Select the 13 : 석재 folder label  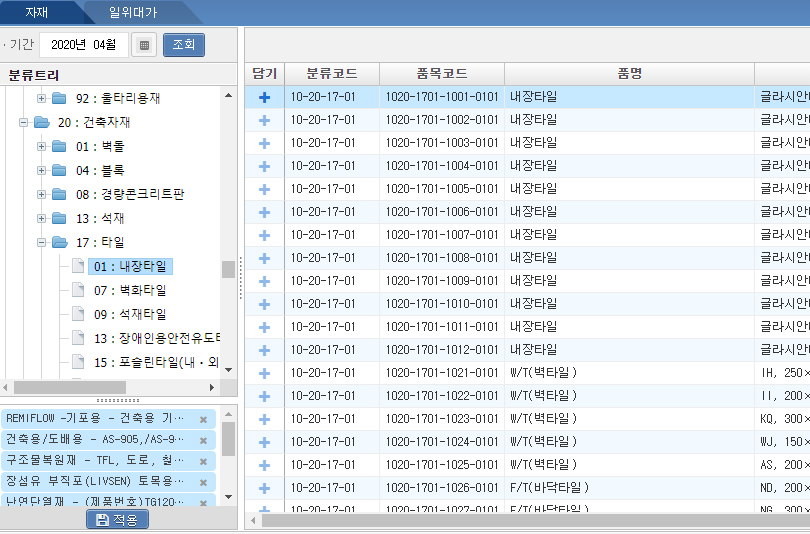100,218
